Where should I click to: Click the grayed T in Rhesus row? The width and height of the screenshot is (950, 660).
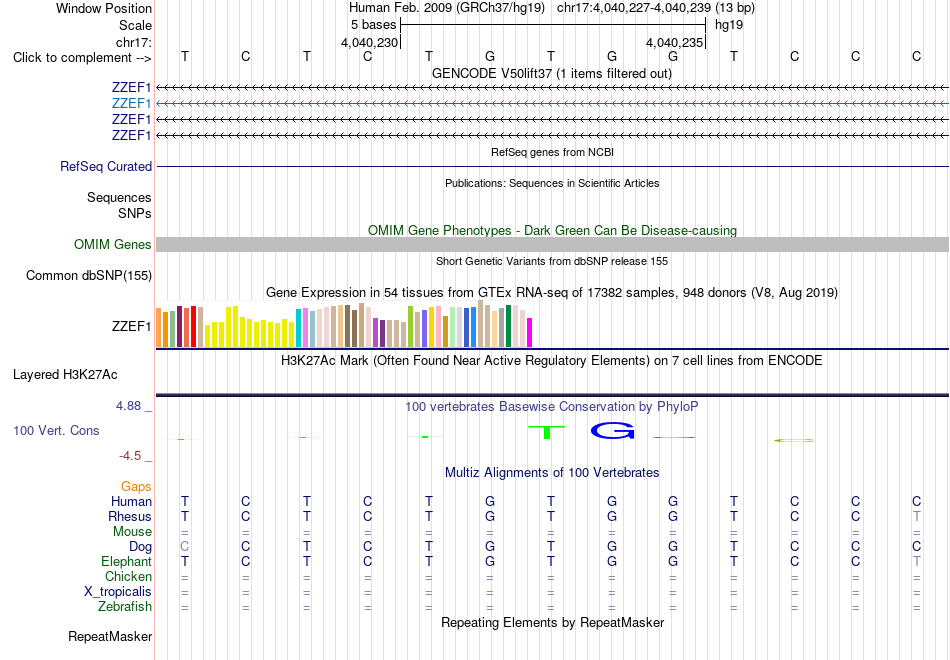(917, 516)
